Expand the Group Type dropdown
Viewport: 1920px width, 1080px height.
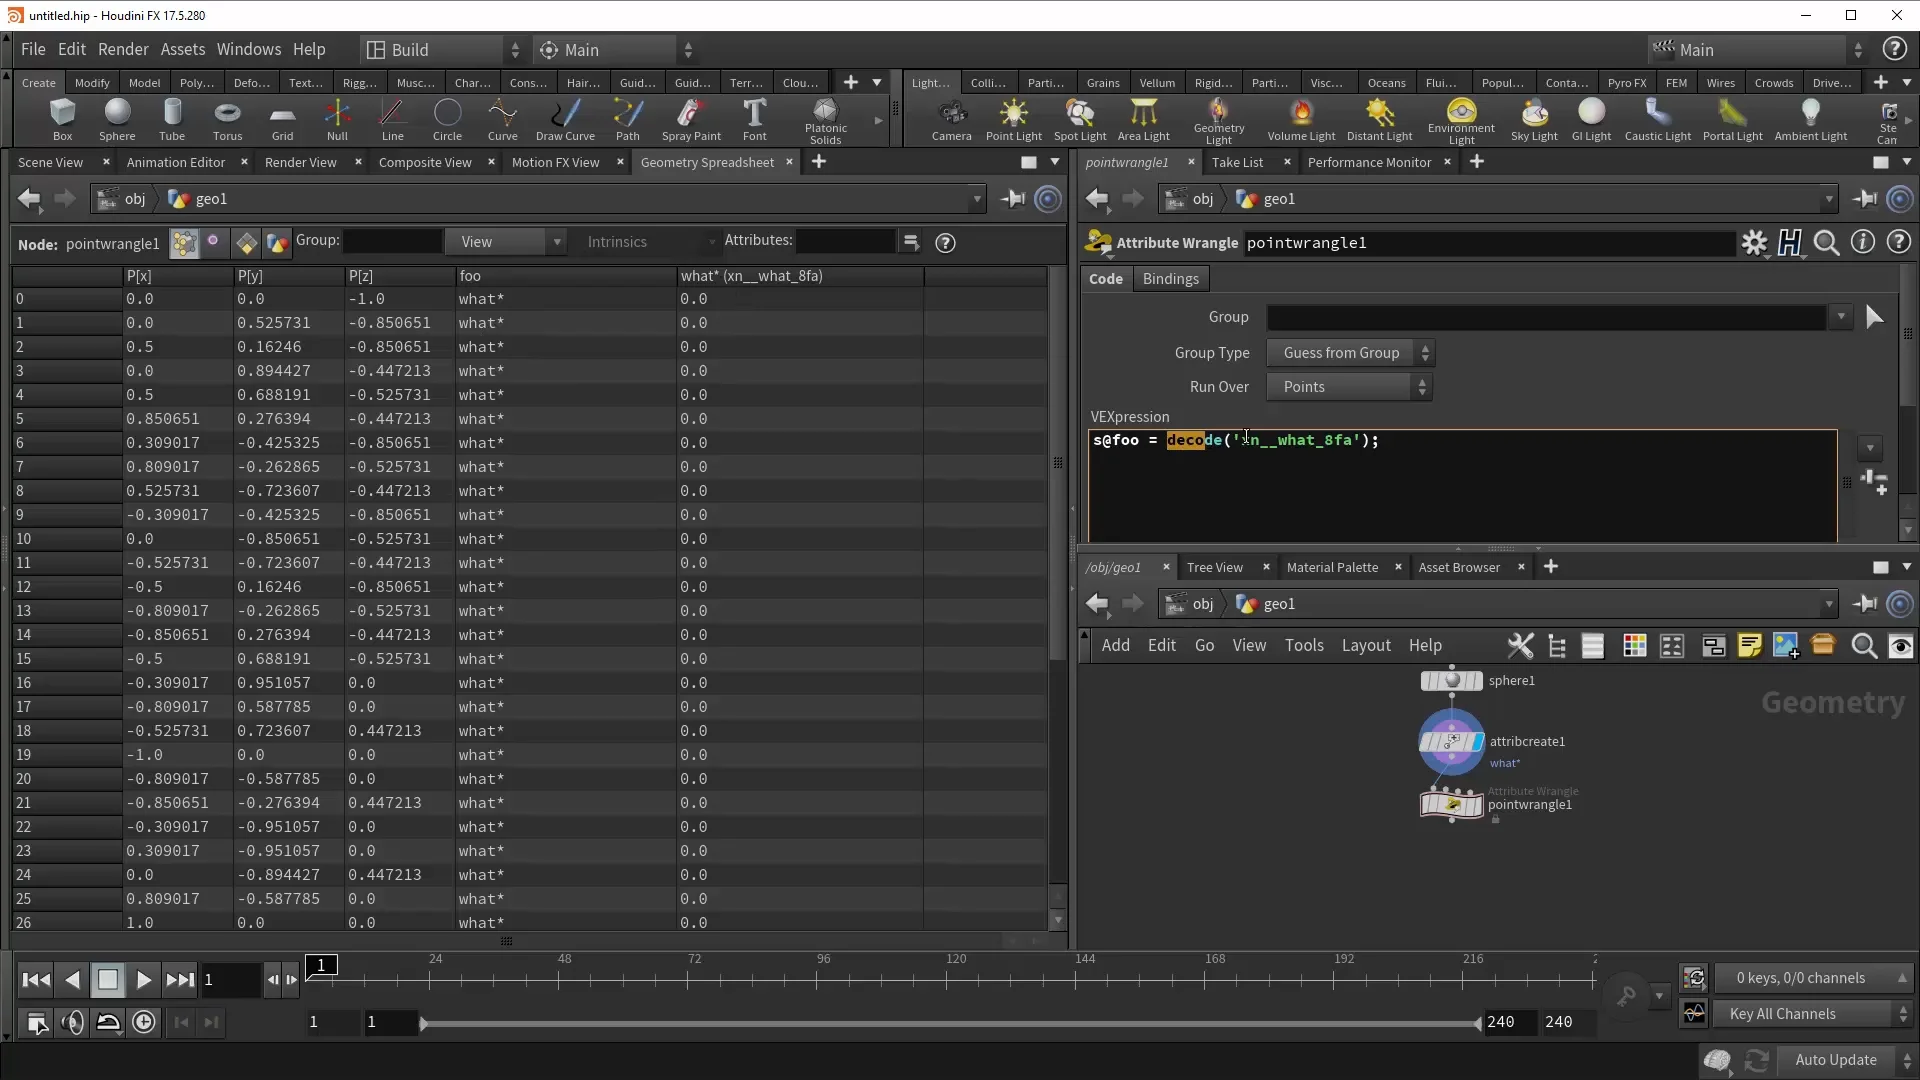(x=1349, y=353)
